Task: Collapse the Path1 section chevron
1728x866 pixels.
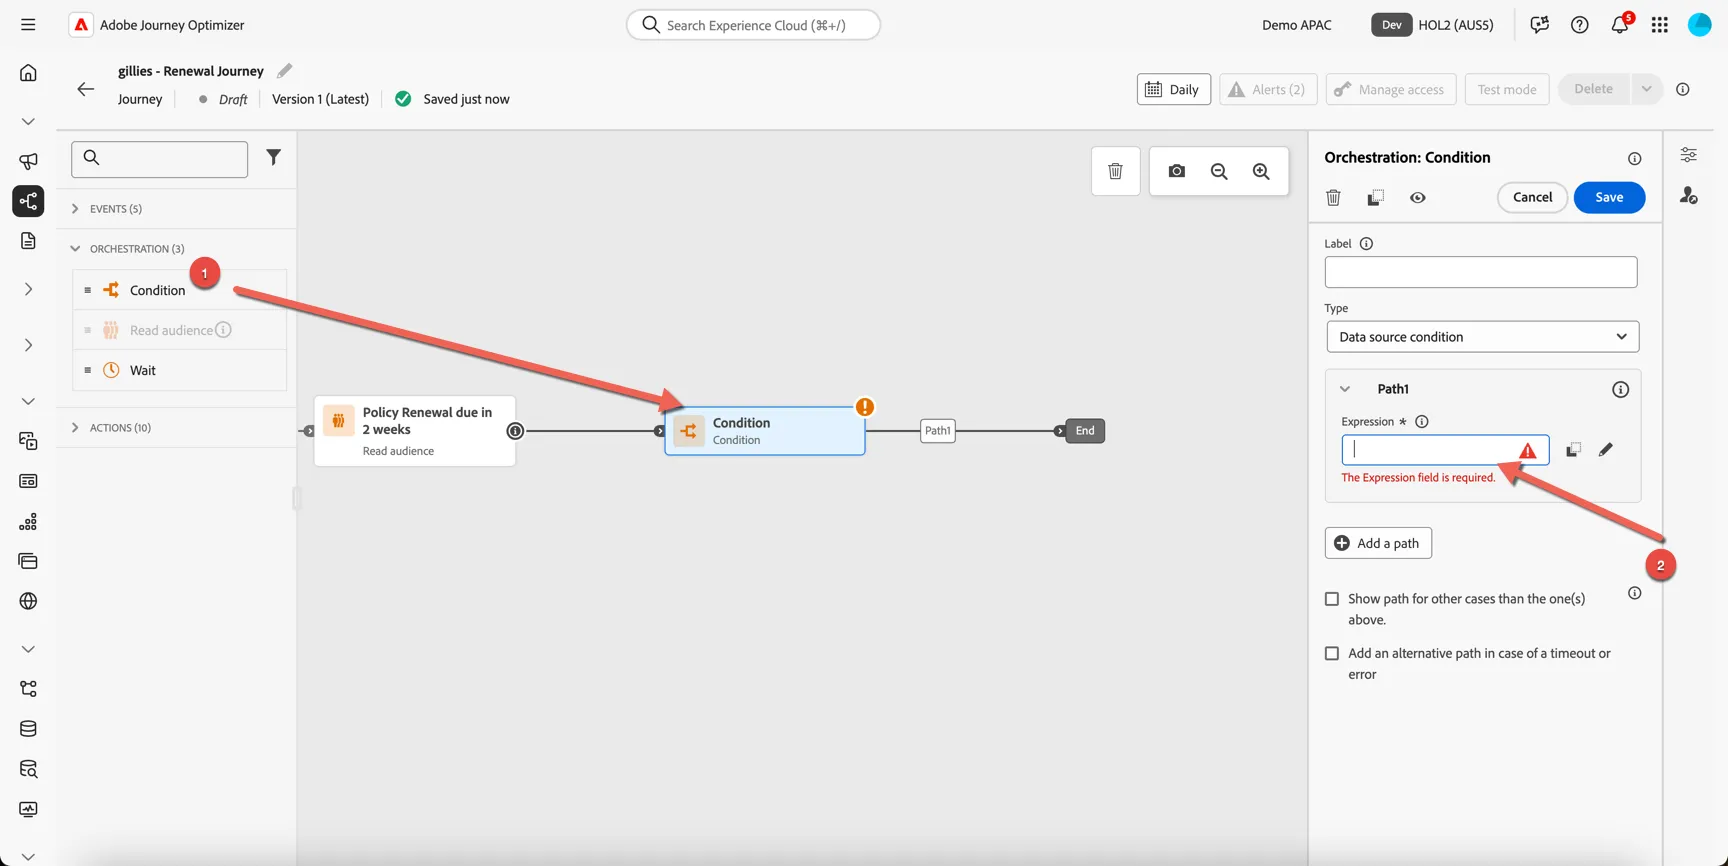Action: 1345,389
